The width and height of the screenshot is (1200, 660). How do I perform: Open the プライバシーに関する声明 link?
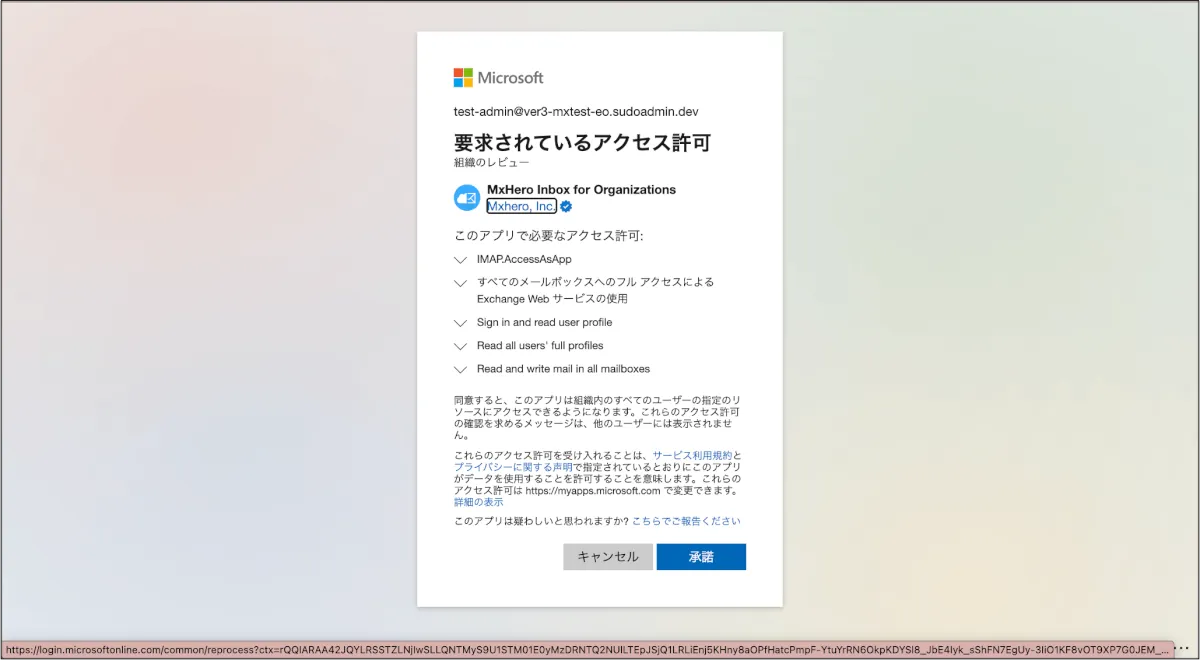[513, 467]
